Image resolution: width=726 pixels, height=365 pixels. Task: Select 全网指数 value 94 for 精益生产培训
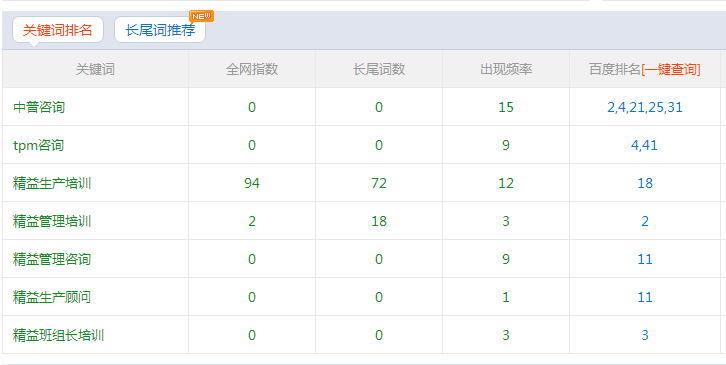point(252,183)
